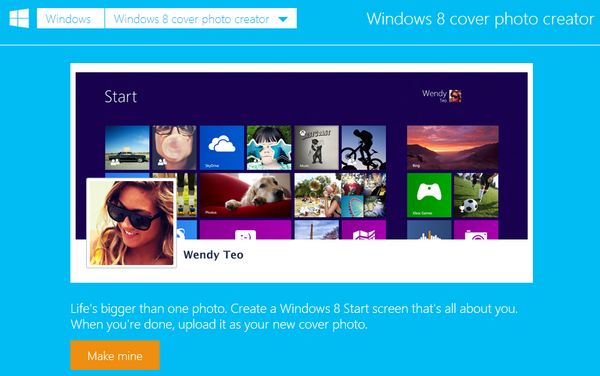Click the Life's bigger than one photo description
The image size is (600, 376).
click(294, 316)
